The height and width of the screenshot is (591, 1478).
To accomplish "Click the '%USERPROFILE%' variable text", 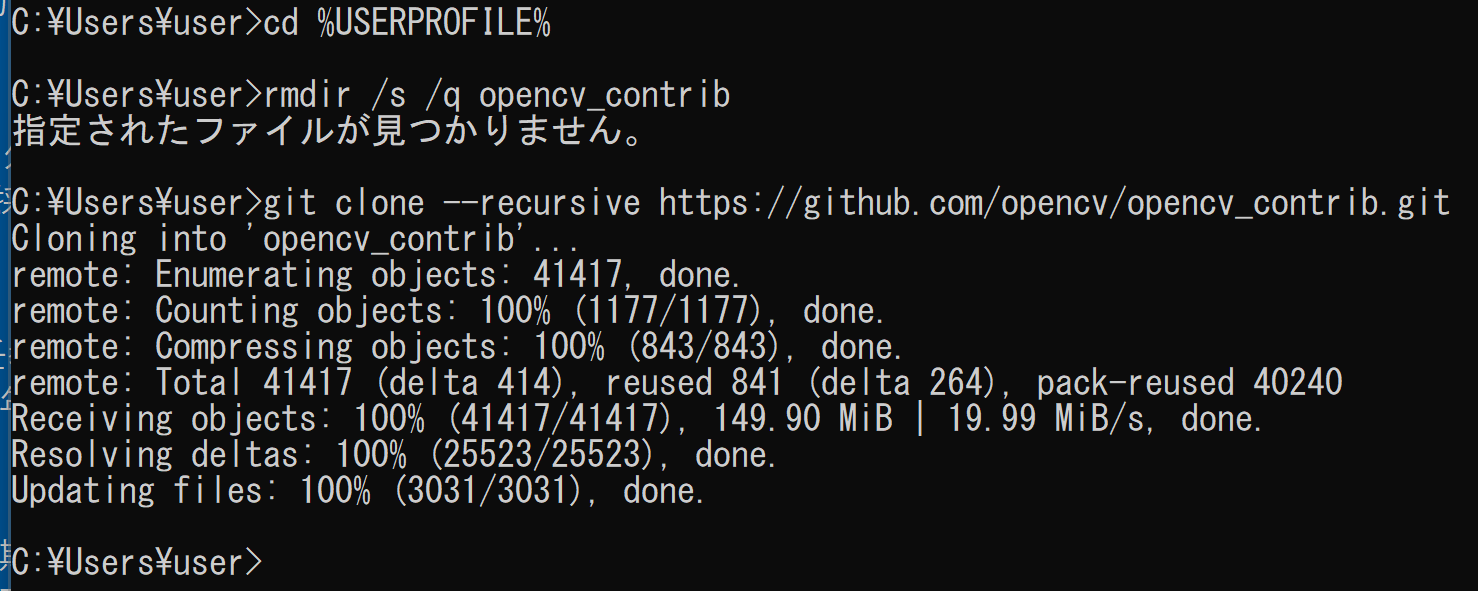I will click(434, 24).
